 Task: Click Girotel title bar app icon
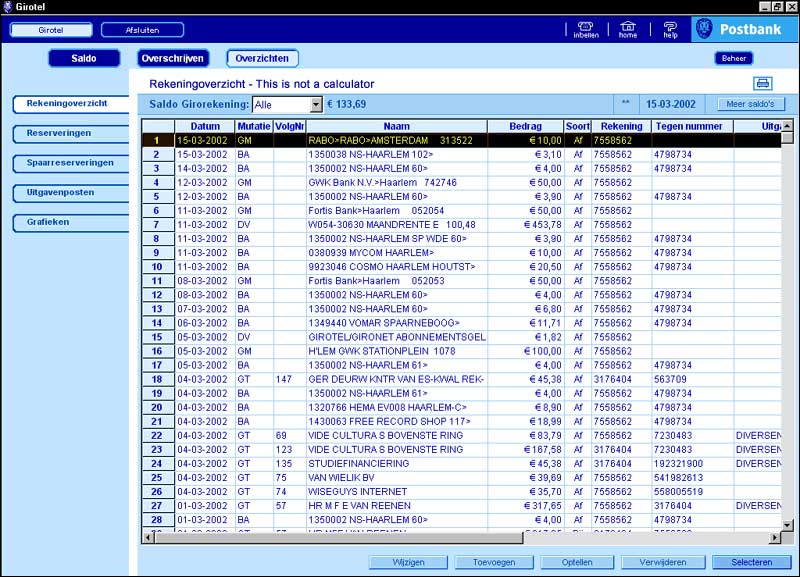pos(7,7)
